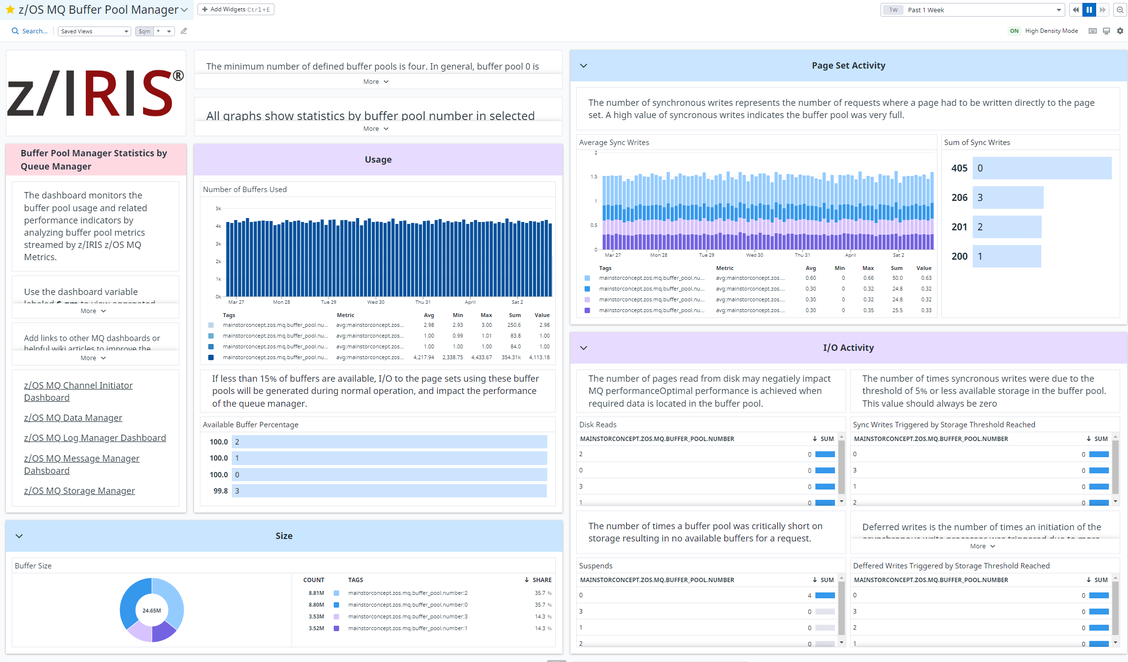Open z/OS MQ Channel Initiator Dashboard link
The width and height of the screenshot is (1128, 662).
pyautogui.click(x=78, y=391)
